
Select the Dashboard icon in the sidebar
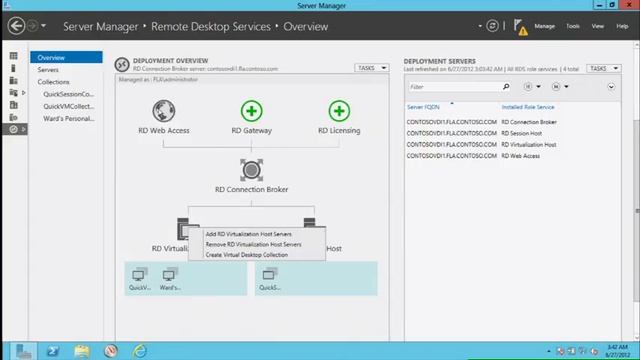(13, 56)
